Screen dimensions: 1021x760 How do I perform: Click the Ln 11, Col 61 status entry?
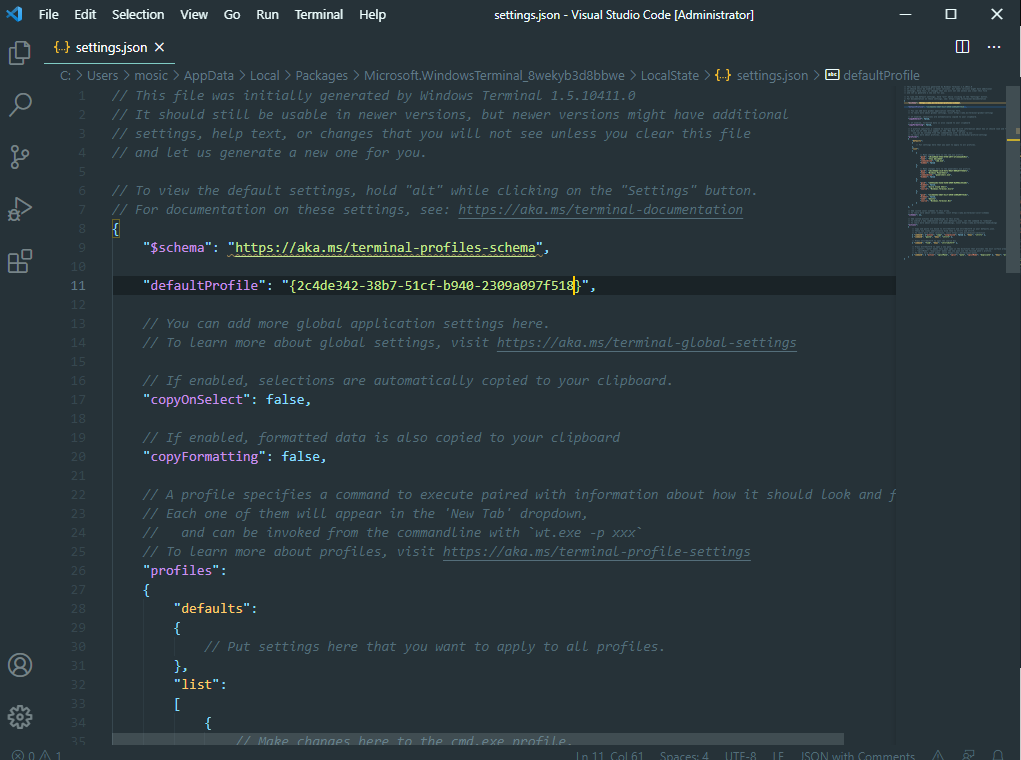coord(609,755)
